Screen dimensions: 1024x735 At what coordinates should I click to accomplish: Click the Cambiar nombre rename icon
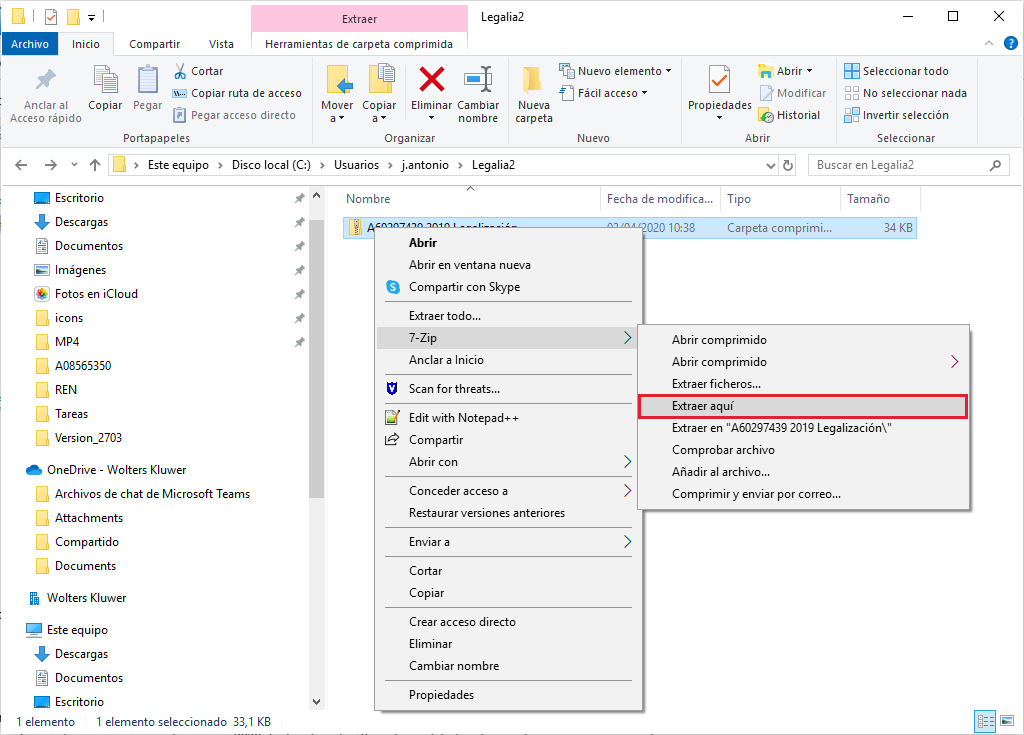[x=478, y=80]
